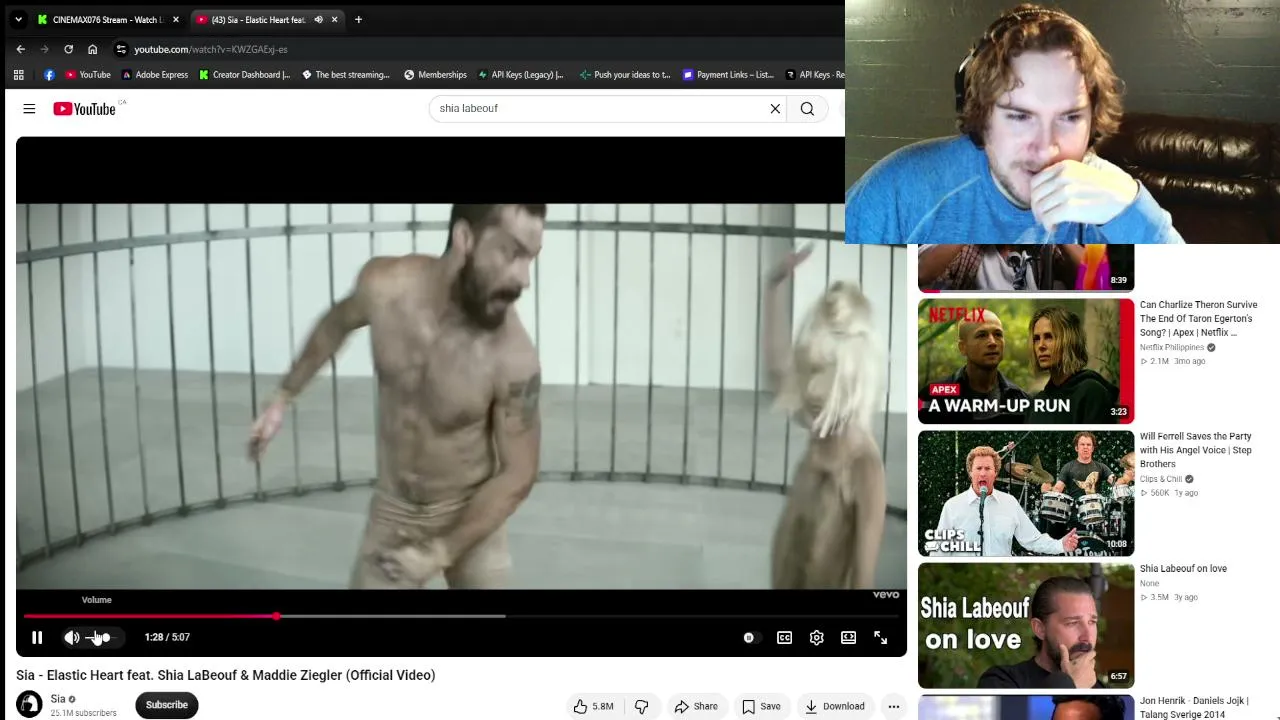This screenshot has height=720, width=1280.
Task: Clear the 'shia labeouf' search text
Action: click(x=775, y=108)
